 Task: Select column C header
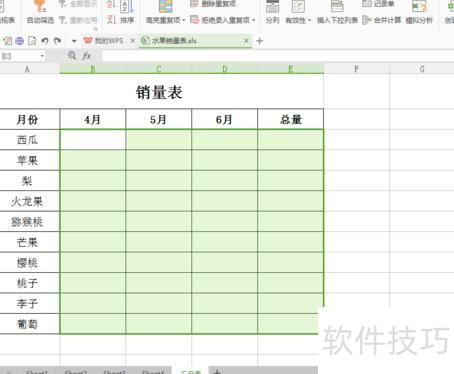(x=159, y=69)
